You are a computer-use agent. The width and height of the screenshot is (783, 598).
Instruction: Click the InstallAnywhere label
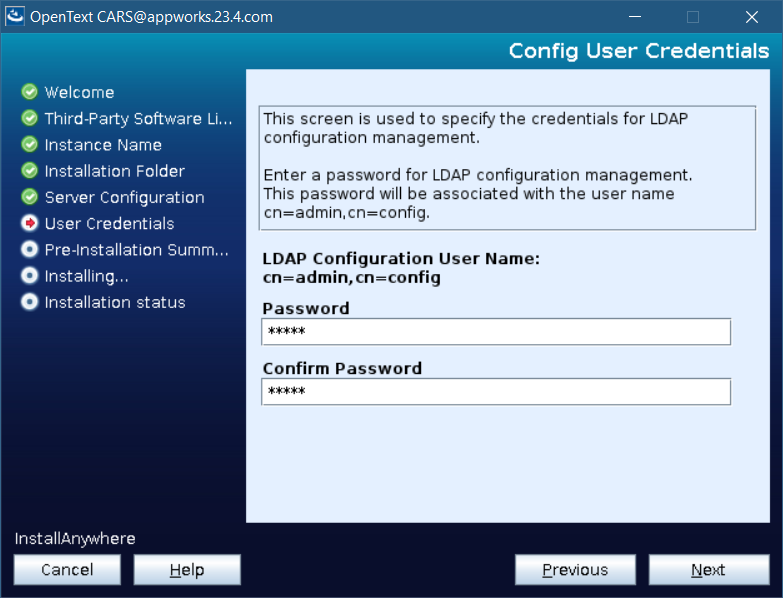pos(75,539)
